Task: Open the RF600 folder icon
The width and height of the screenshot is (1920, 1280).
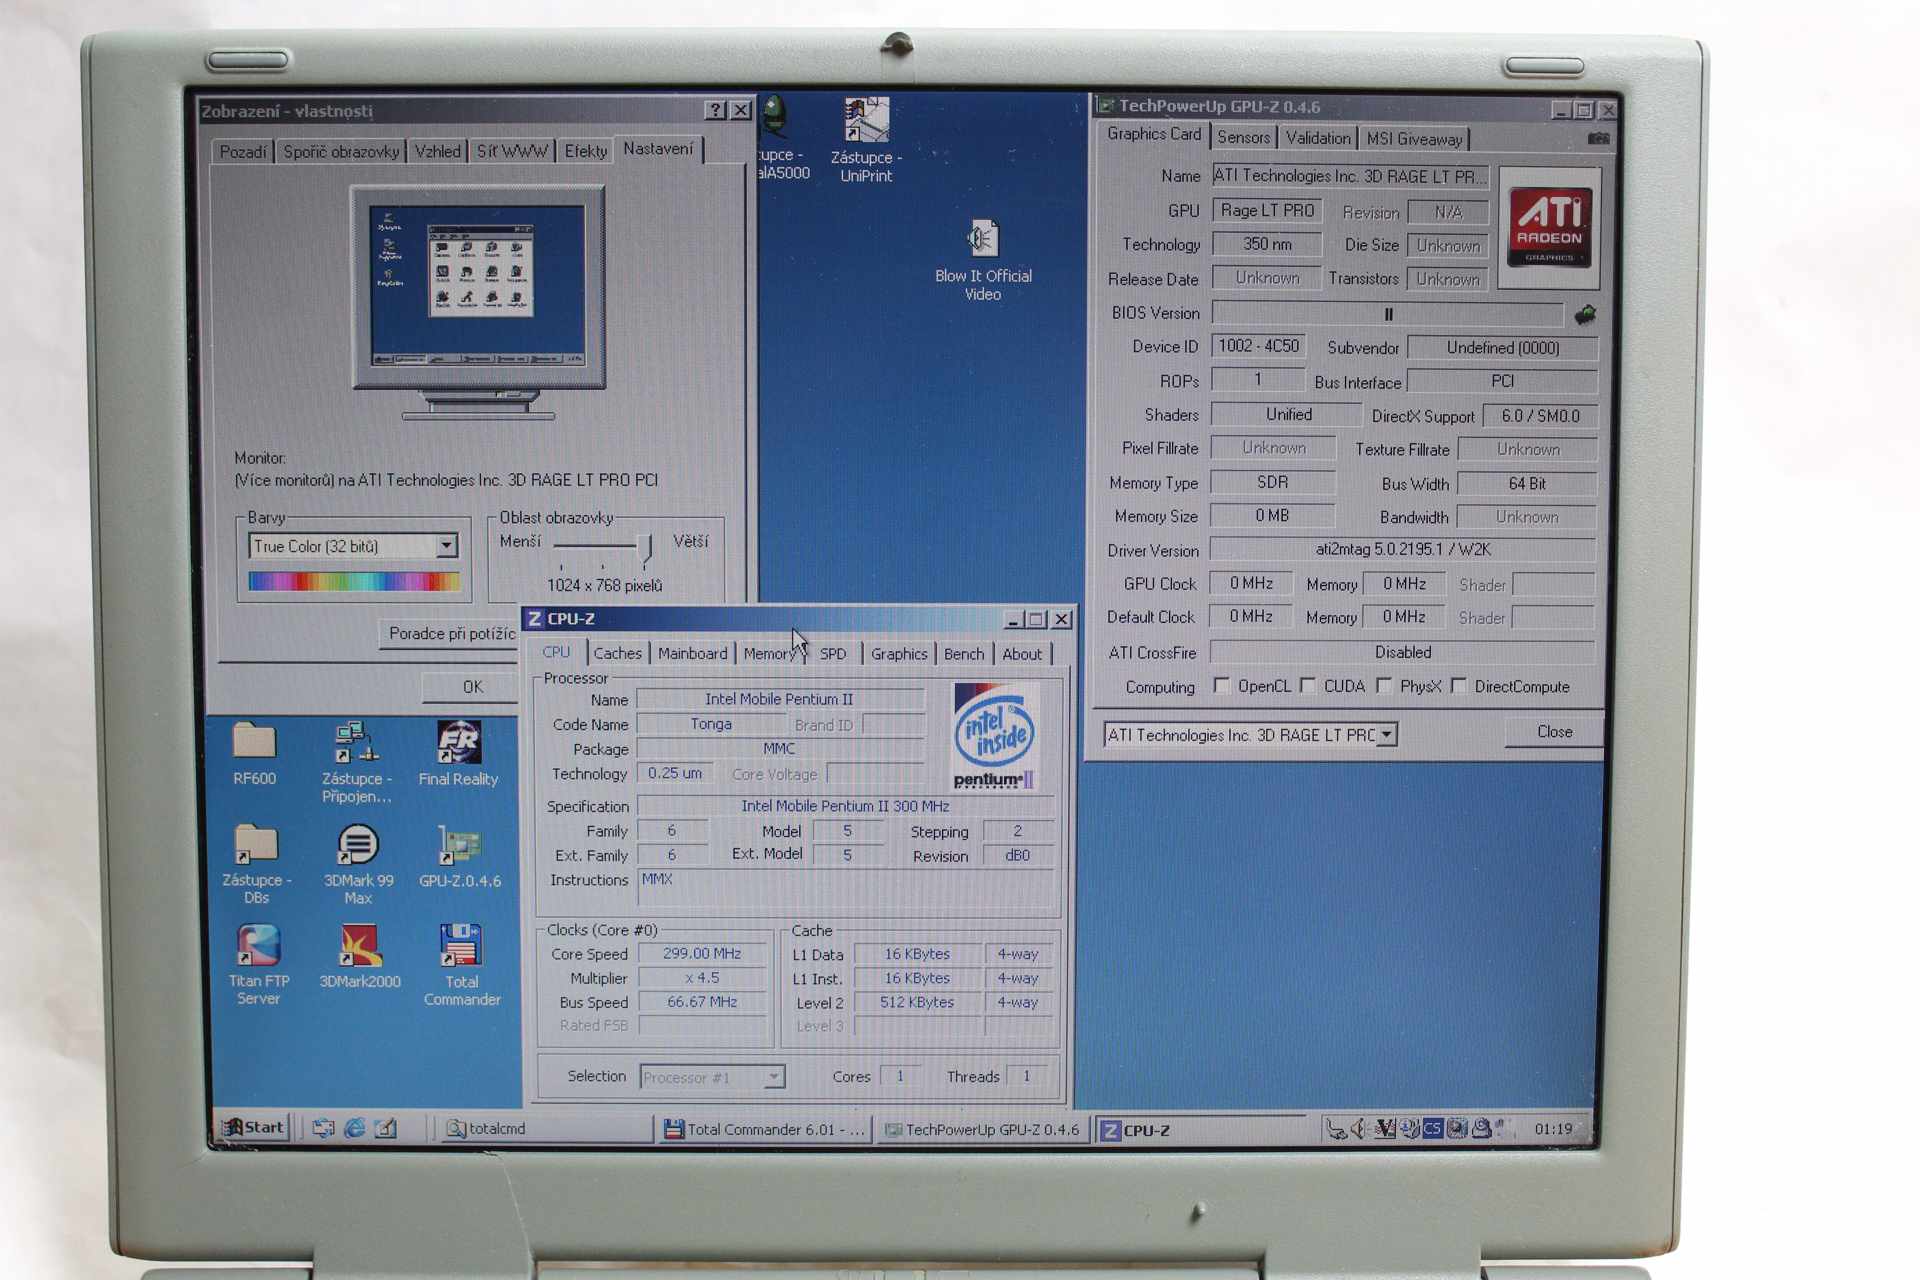Action: pyautogui.click(x=254, y=742)
